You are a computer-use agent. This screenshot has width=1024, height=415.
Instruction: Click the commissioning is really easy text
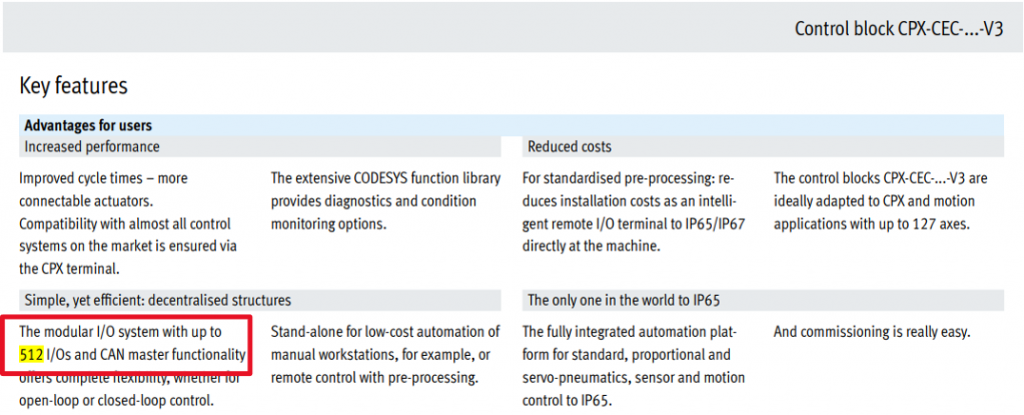(x=872, y=332)
